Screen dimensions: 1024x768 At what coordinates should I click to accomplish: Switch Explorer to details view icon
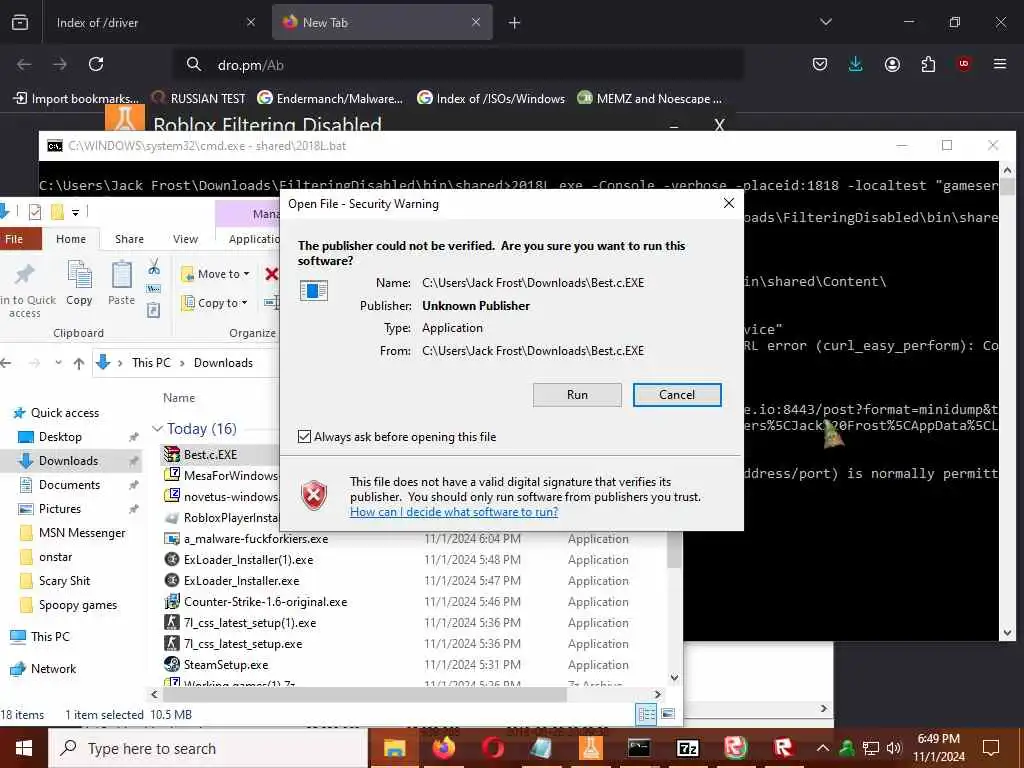coord(647,714)
